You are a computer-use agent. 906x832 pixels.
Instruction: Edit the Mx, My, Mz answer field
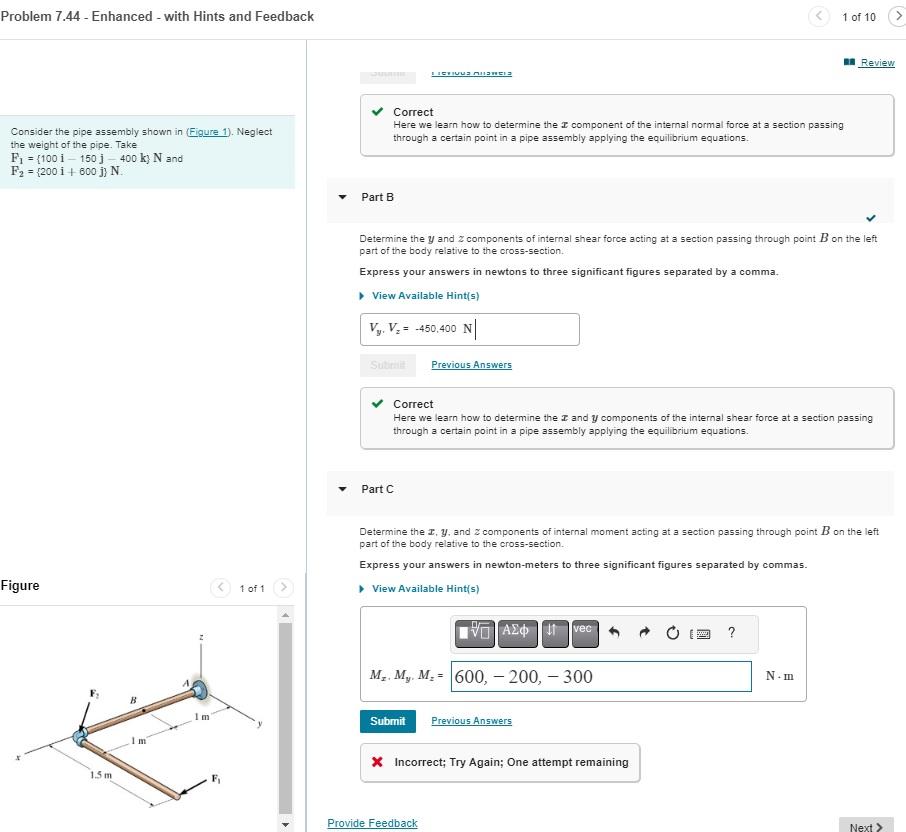(600, 676)
